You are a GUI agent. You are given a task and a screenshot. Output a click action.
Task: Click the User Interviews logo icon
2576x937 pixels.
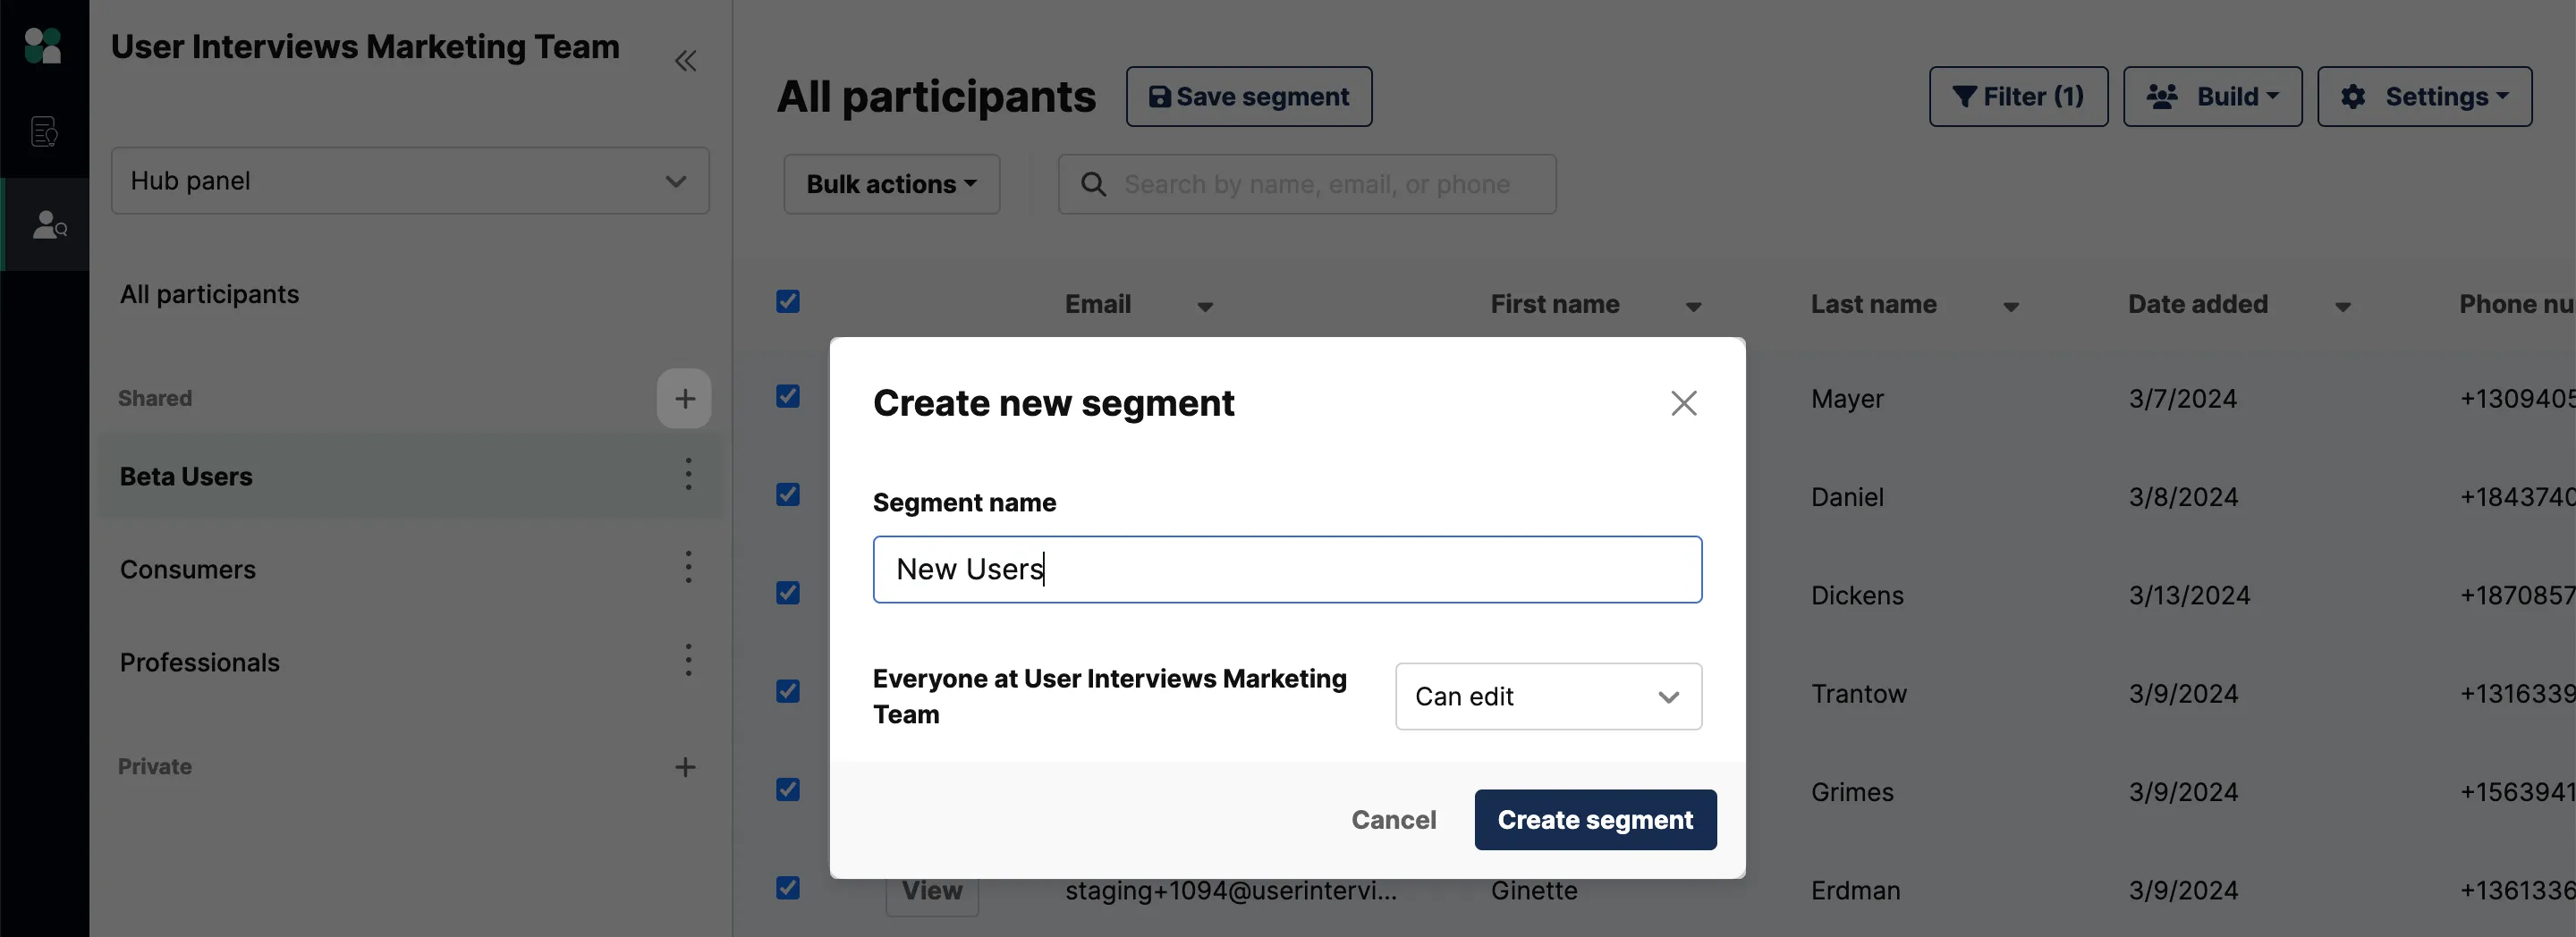pos(43,46)
